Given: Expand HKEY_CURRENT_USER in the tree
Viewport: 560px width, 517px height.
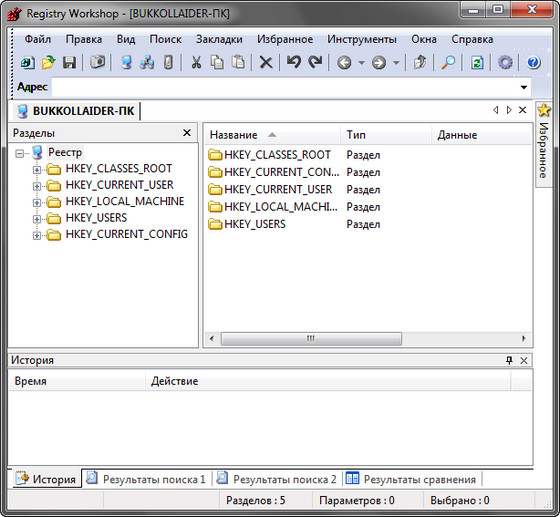Looking at the screenshot, I should [37, 186].
